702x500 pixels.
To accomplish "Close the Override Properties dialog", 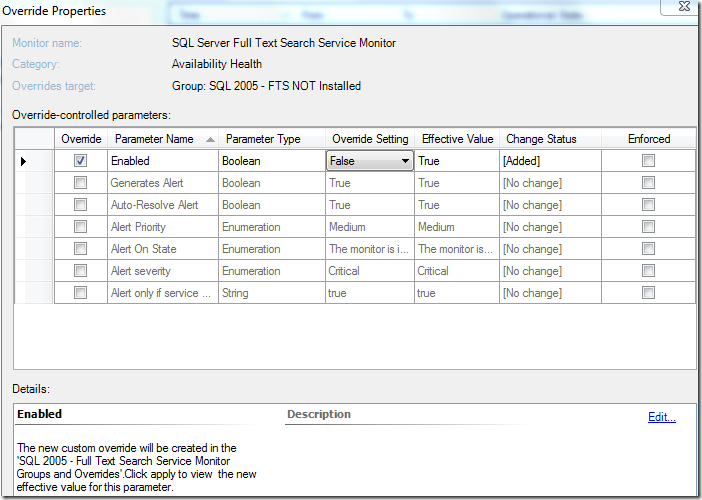I will [684, 6].
